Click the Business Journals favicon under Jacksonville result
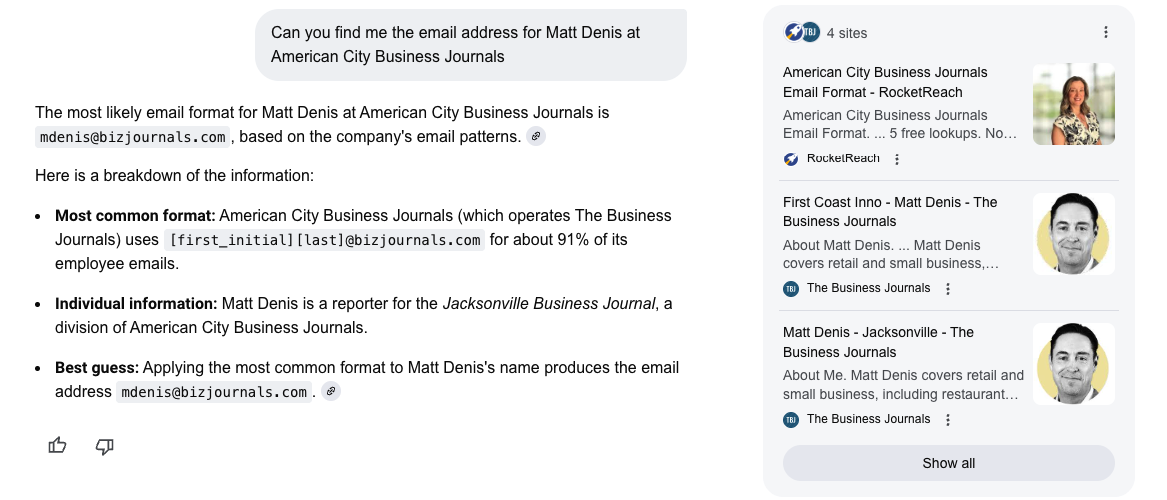The image size is (1167, 500). (791, 420)
